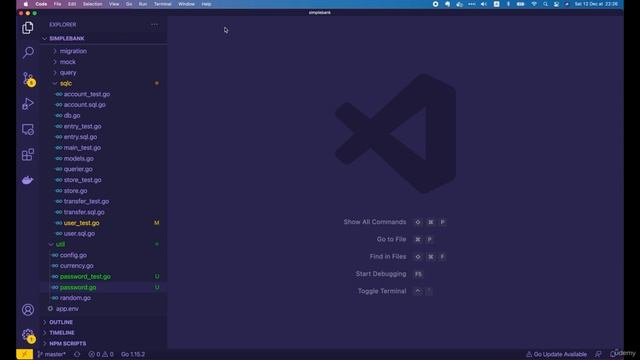640x360 pixels.
Task: Open the Code application menu
Action: click(x=41, y=4)
